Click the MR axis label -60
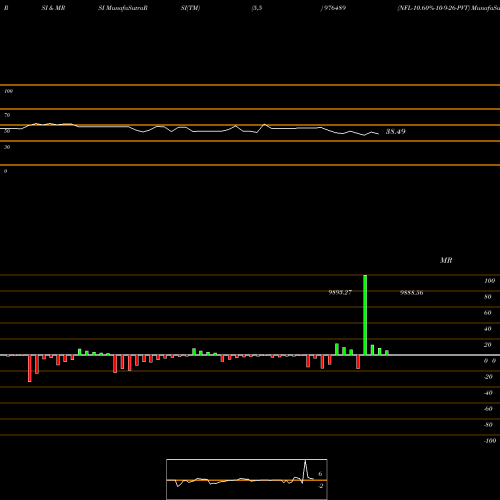Viewport: 500px width, 500px height. click(x=488, y=409)
